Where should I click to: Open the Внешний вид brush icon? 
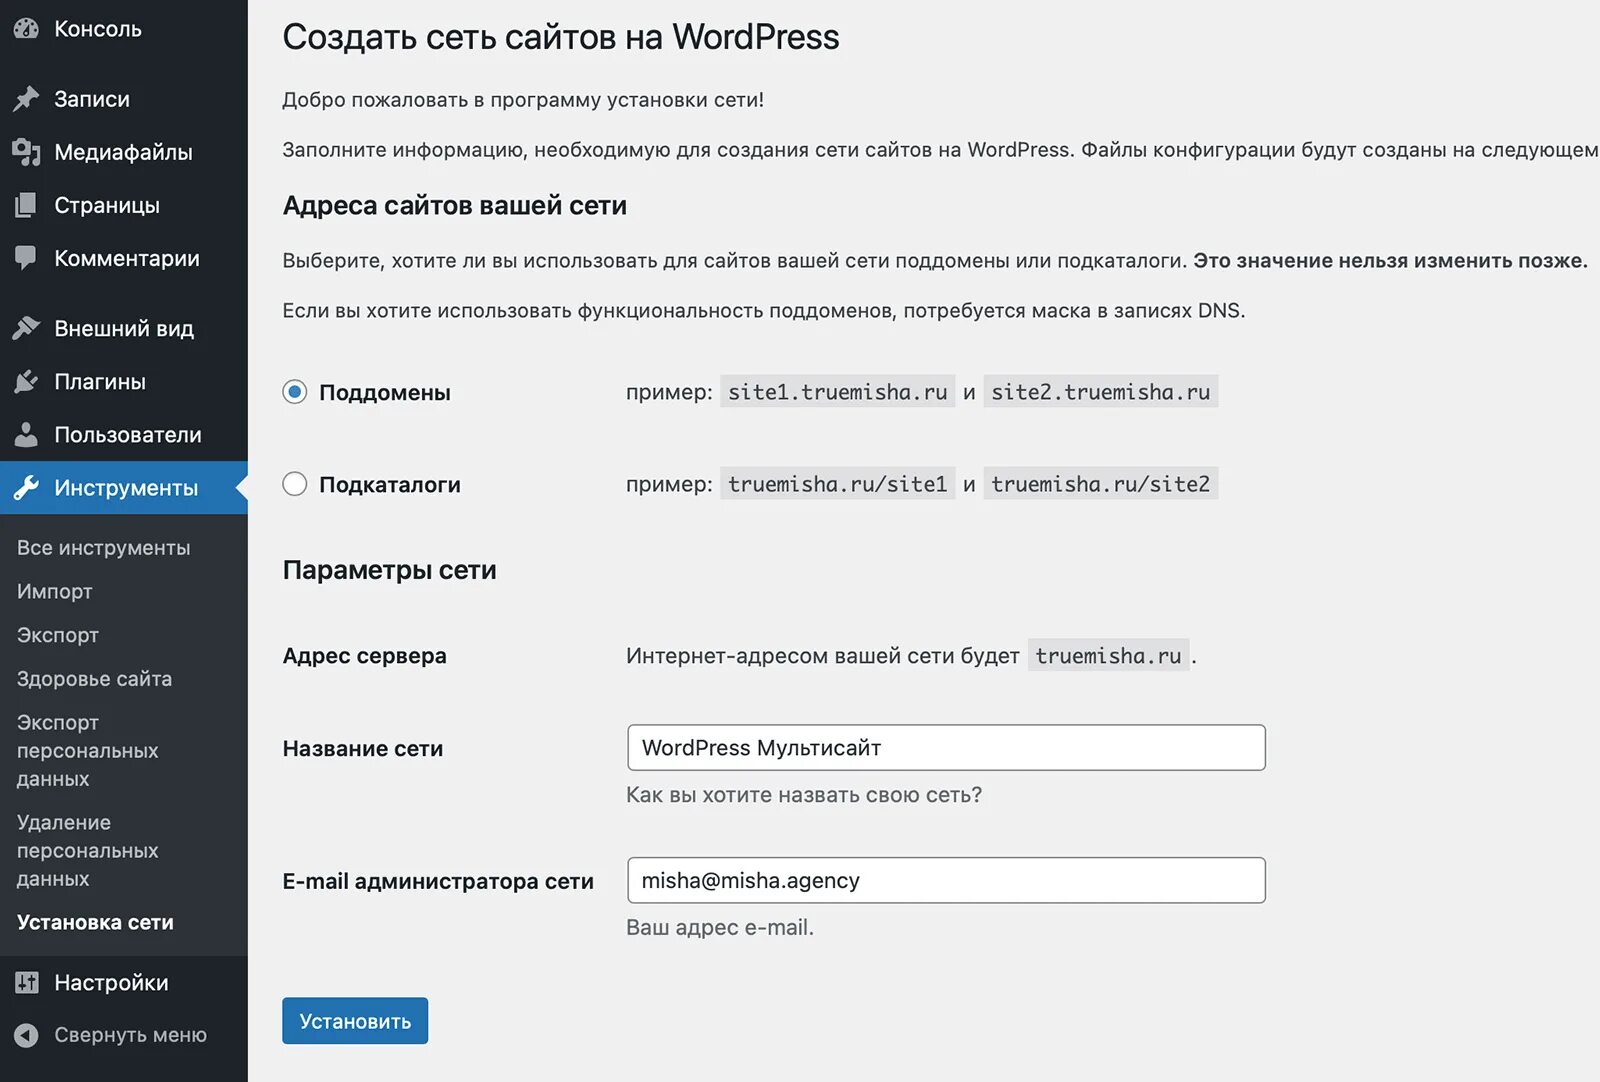pyautogui.click(x=26, y=328)
